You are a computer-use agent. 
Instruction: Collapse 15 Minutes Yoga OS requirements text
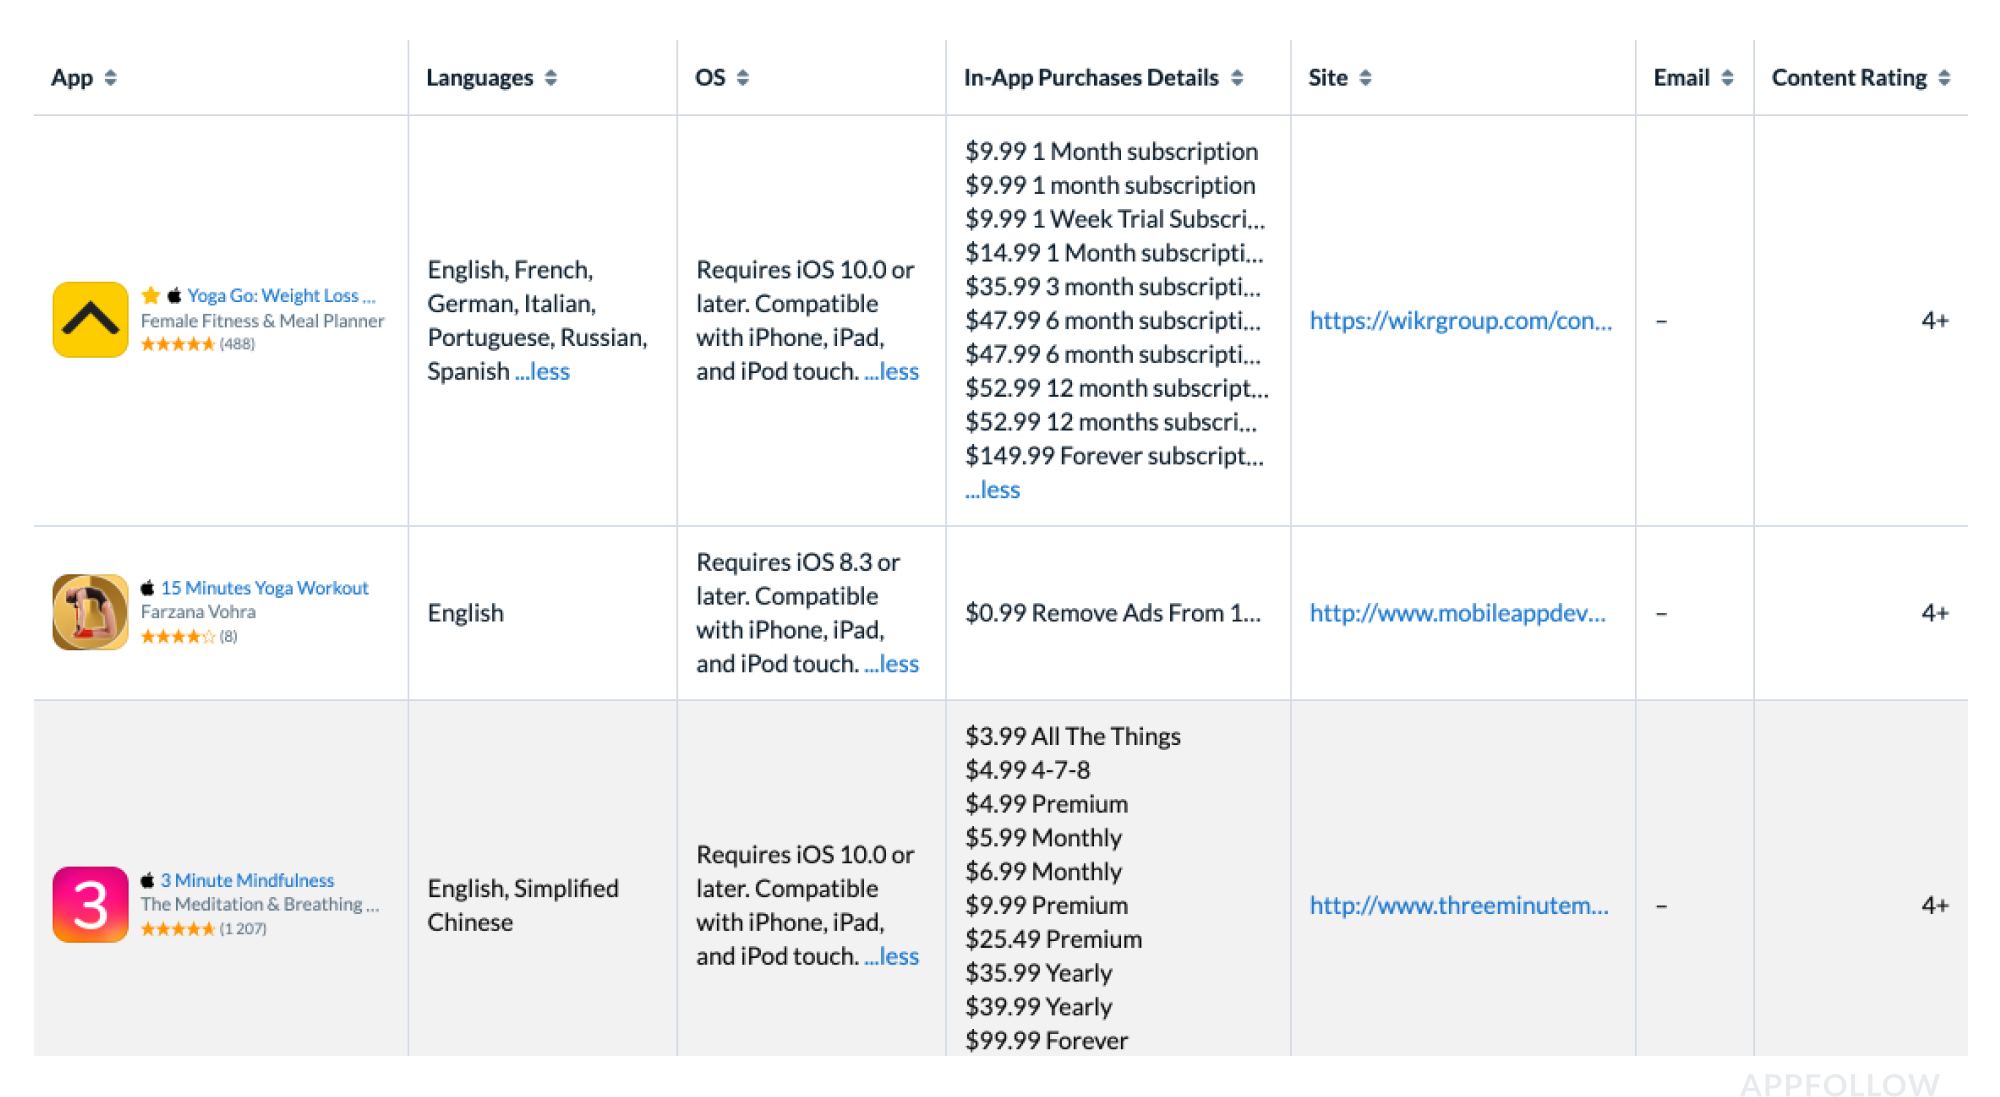click(892, 663)
